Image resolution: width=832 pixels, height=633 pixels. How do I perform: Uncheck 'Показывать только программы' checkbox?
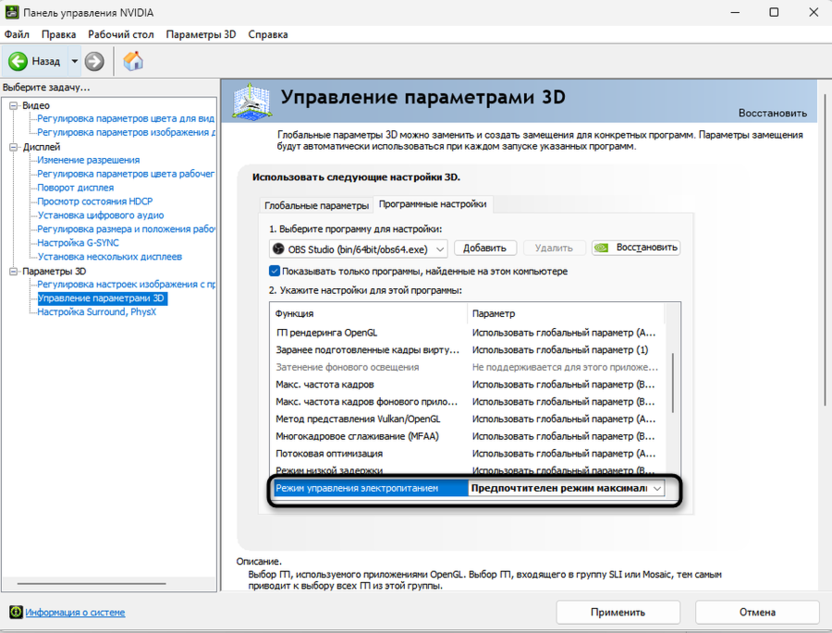pos(274,271)
